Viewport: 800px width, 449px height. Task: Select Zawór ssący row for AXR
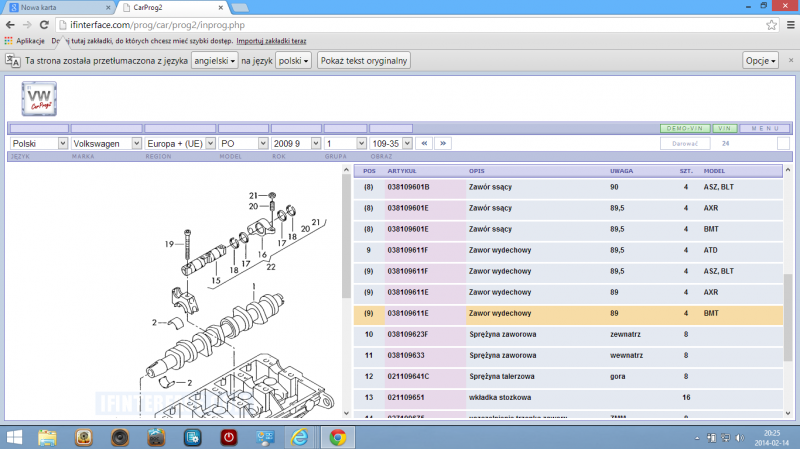tap(568, 208)
